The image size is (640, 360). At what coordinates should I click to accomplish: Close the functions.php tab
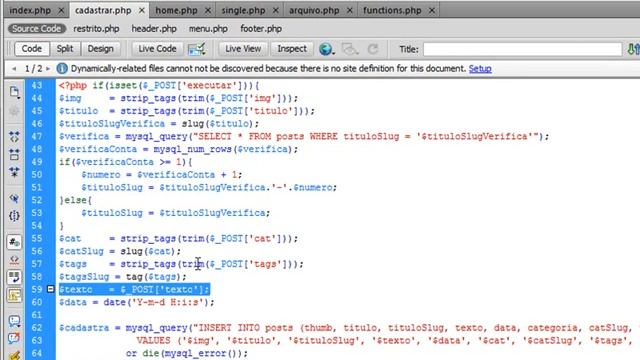432,11
